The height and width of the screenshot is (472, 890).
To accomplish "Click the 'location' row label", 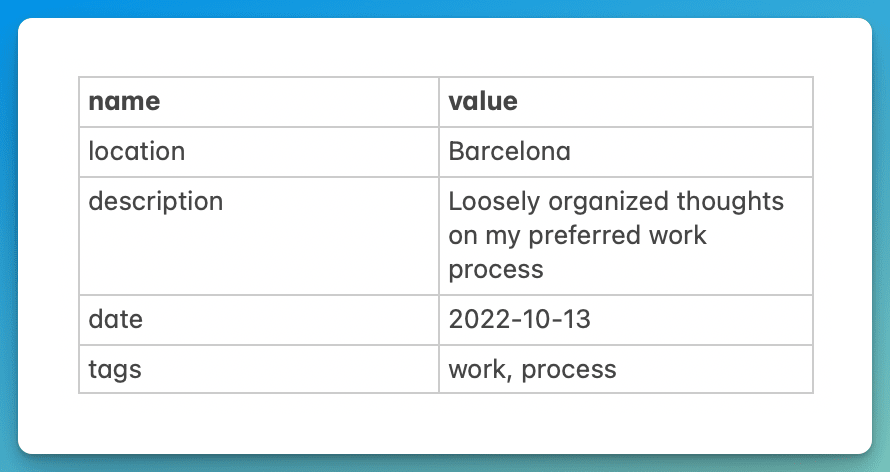I will click(137, 151).
